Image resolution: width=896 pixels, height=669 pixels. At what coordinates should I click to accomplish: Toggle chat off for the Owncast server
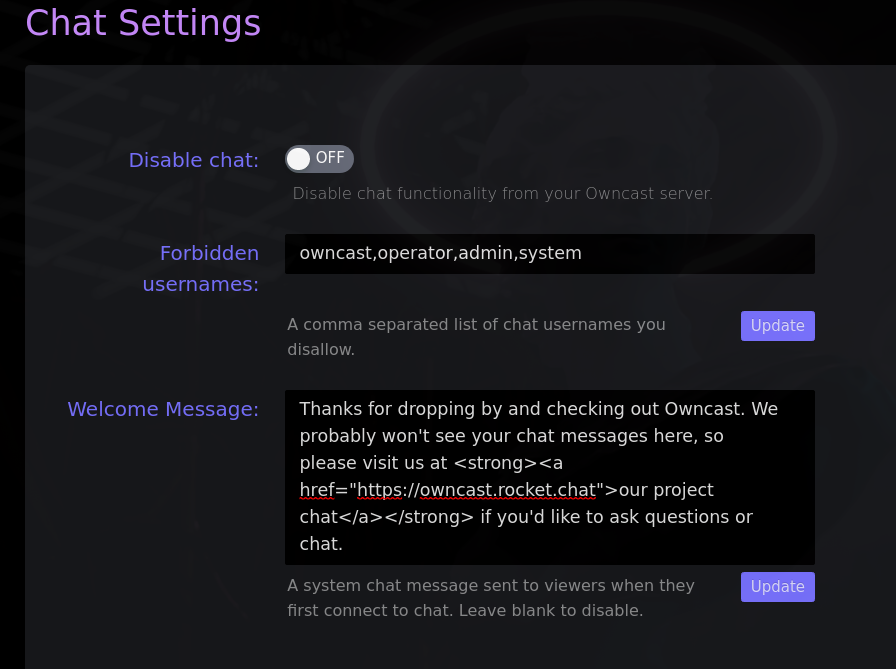pos(319,158)
